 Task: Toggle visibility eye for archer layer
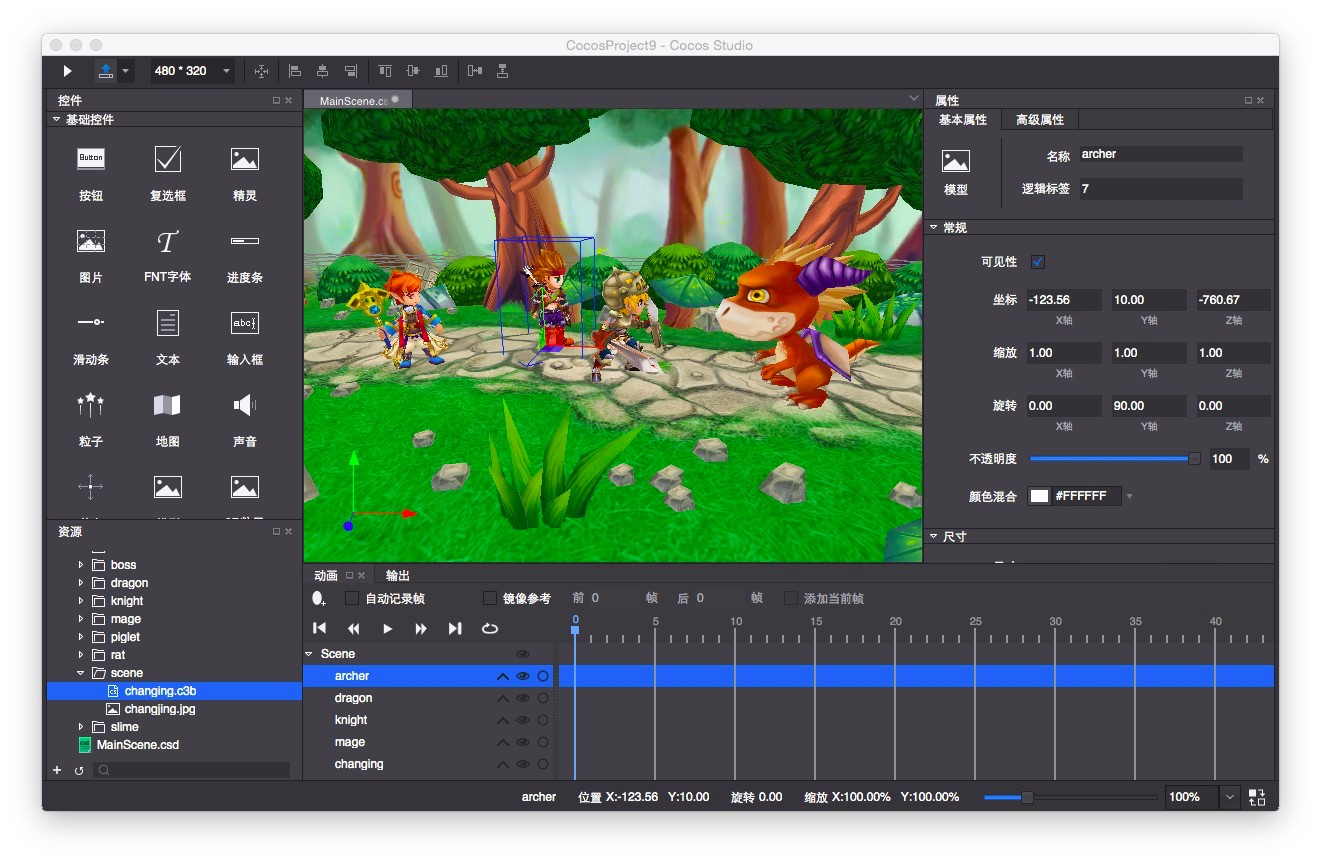click(523, 676)
